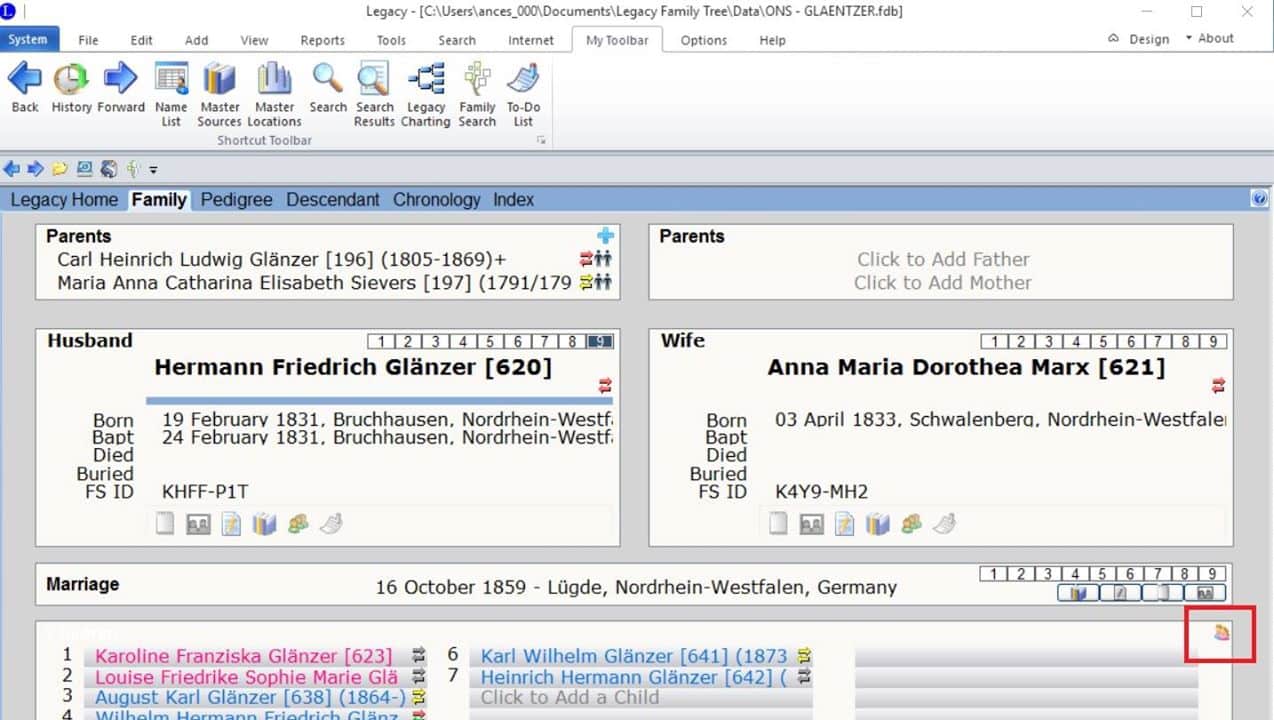The height and width of the screenshot is (720, 1274).
Task: Click the Back arrow in Shortcut Toolbar
Action: click(x=25, y=87)
